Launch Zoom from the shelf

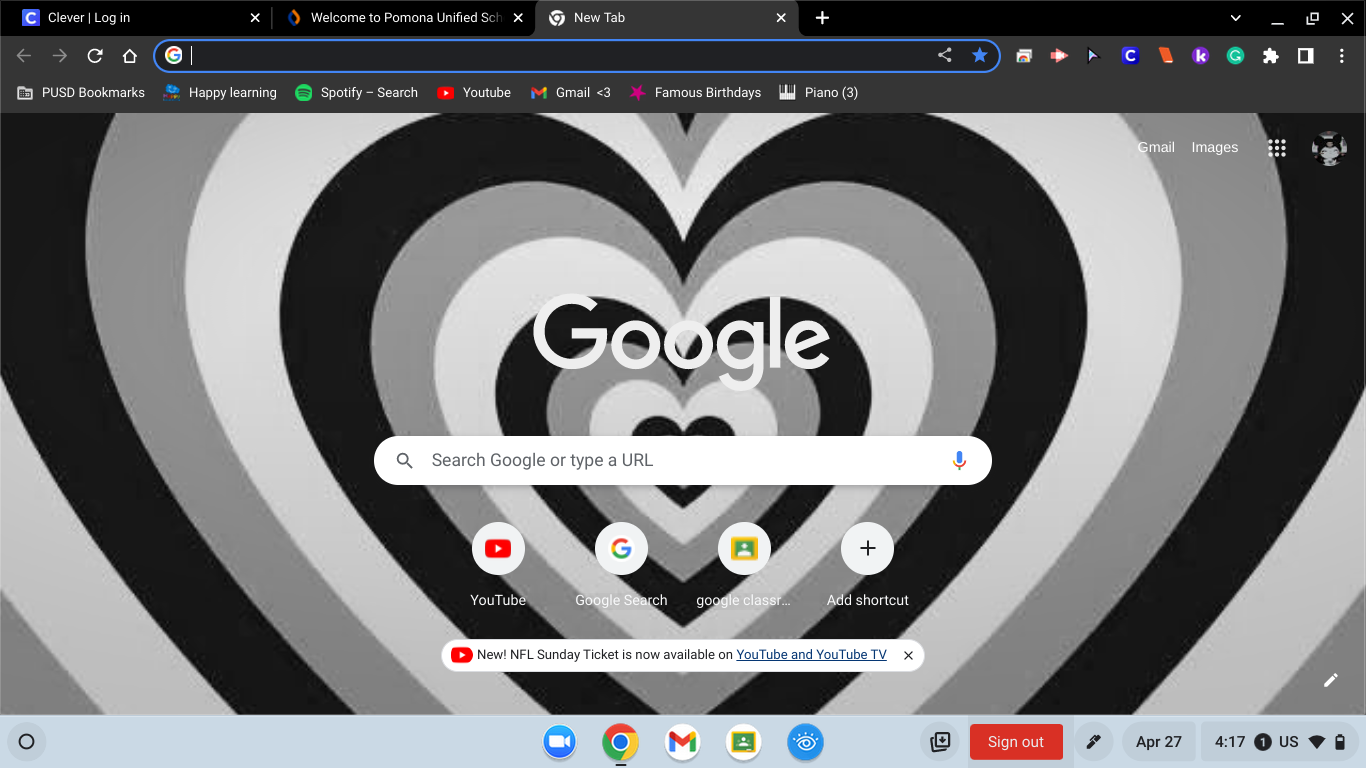coord(562,742)
